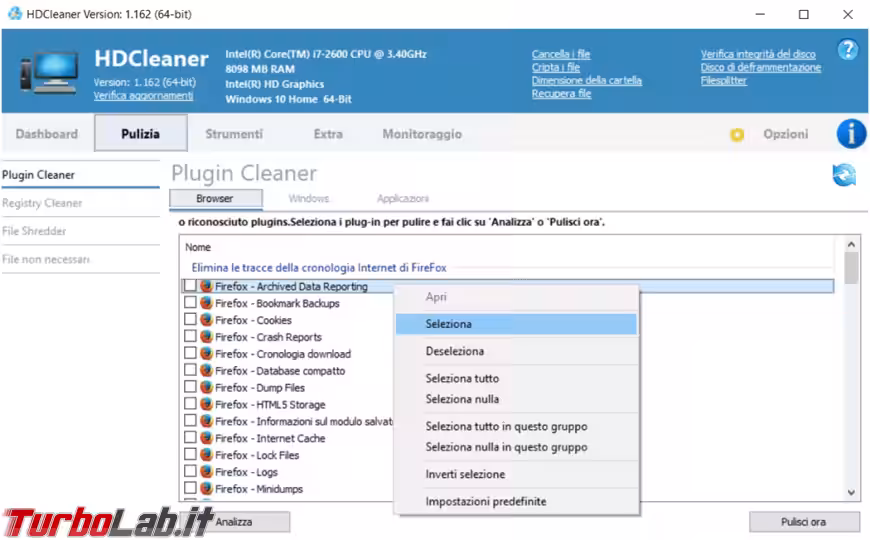This screenshot has width=870, height=540.
Task: Choose Seleziona in the context menu
Action: 516,324
